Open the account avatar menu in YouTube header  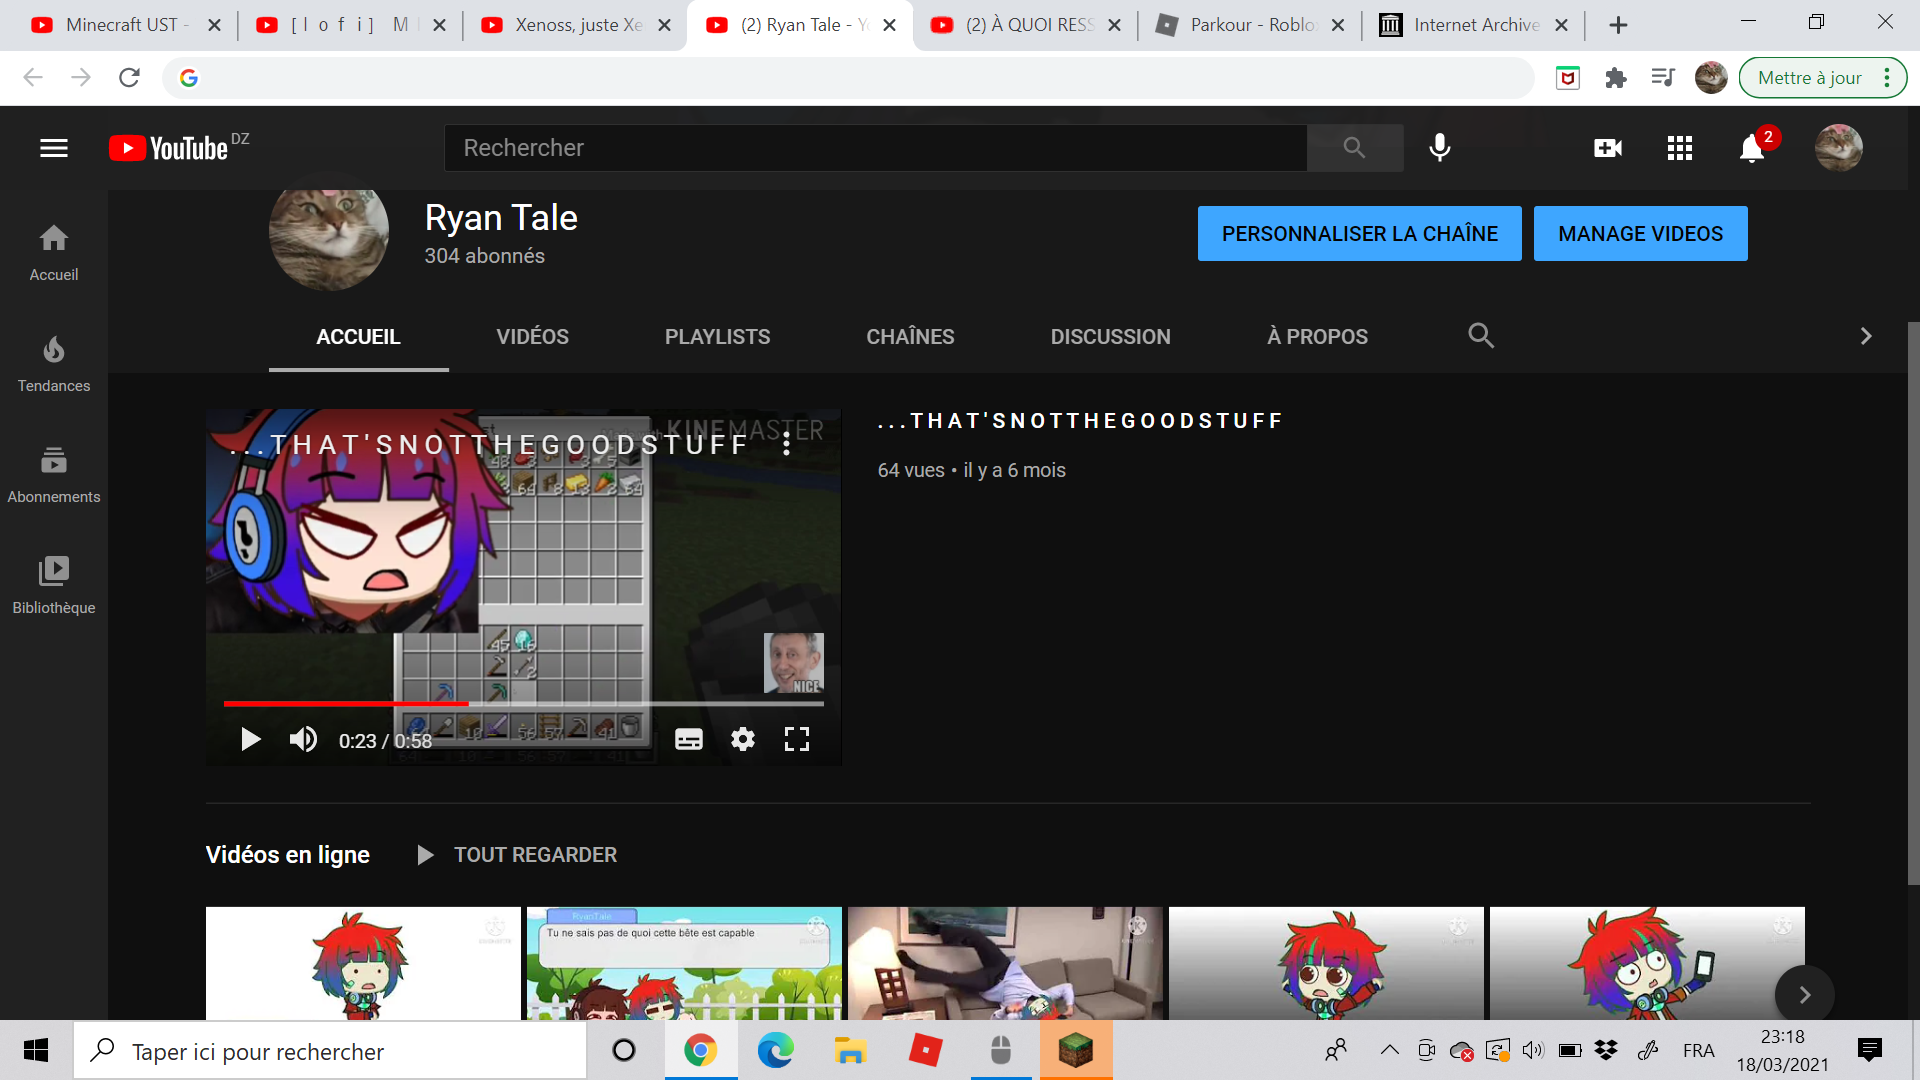1839,148
